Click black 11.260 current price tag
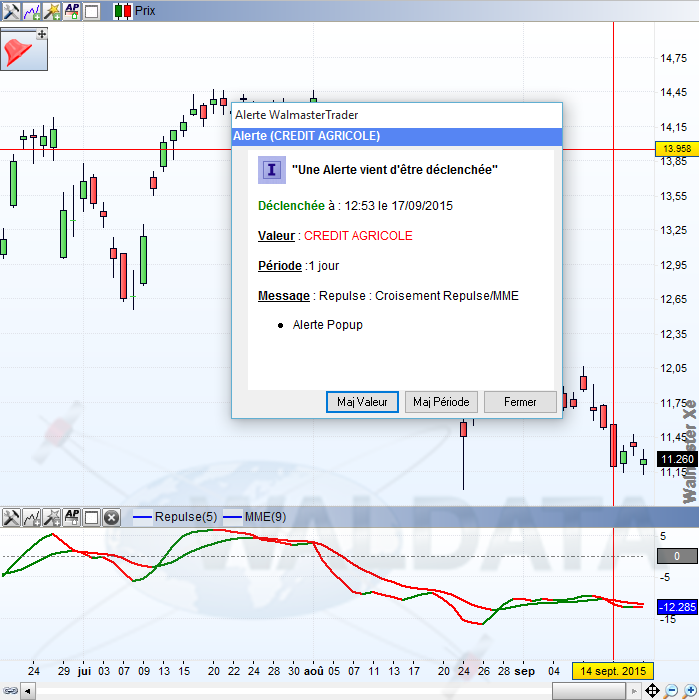The width and height of the screenshot is (700, 700). [677, 459]
